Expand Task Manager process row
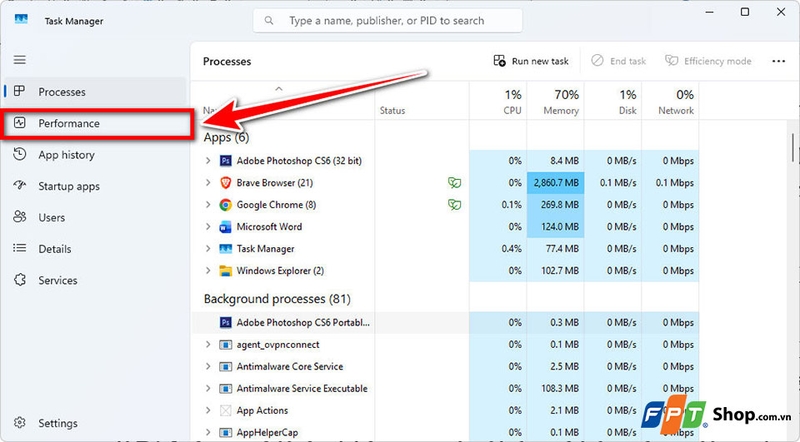This screenshot has height=442, width=800. 208,249
